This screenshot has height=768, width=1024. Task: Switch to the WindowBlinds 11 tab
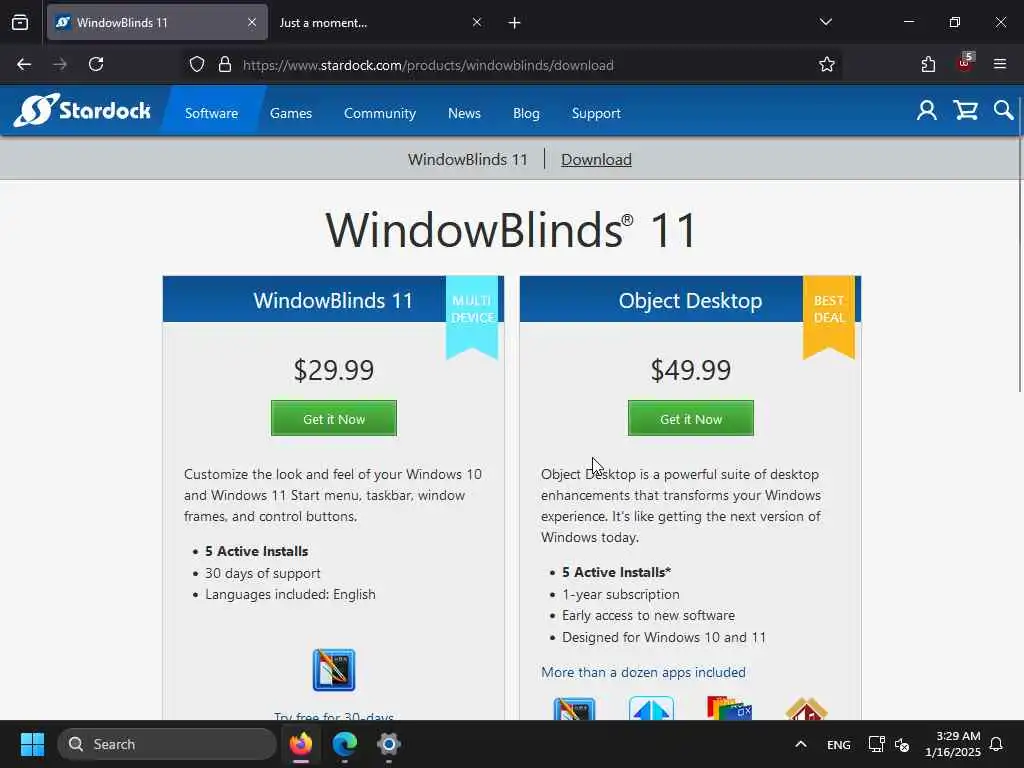coord(157,22)
